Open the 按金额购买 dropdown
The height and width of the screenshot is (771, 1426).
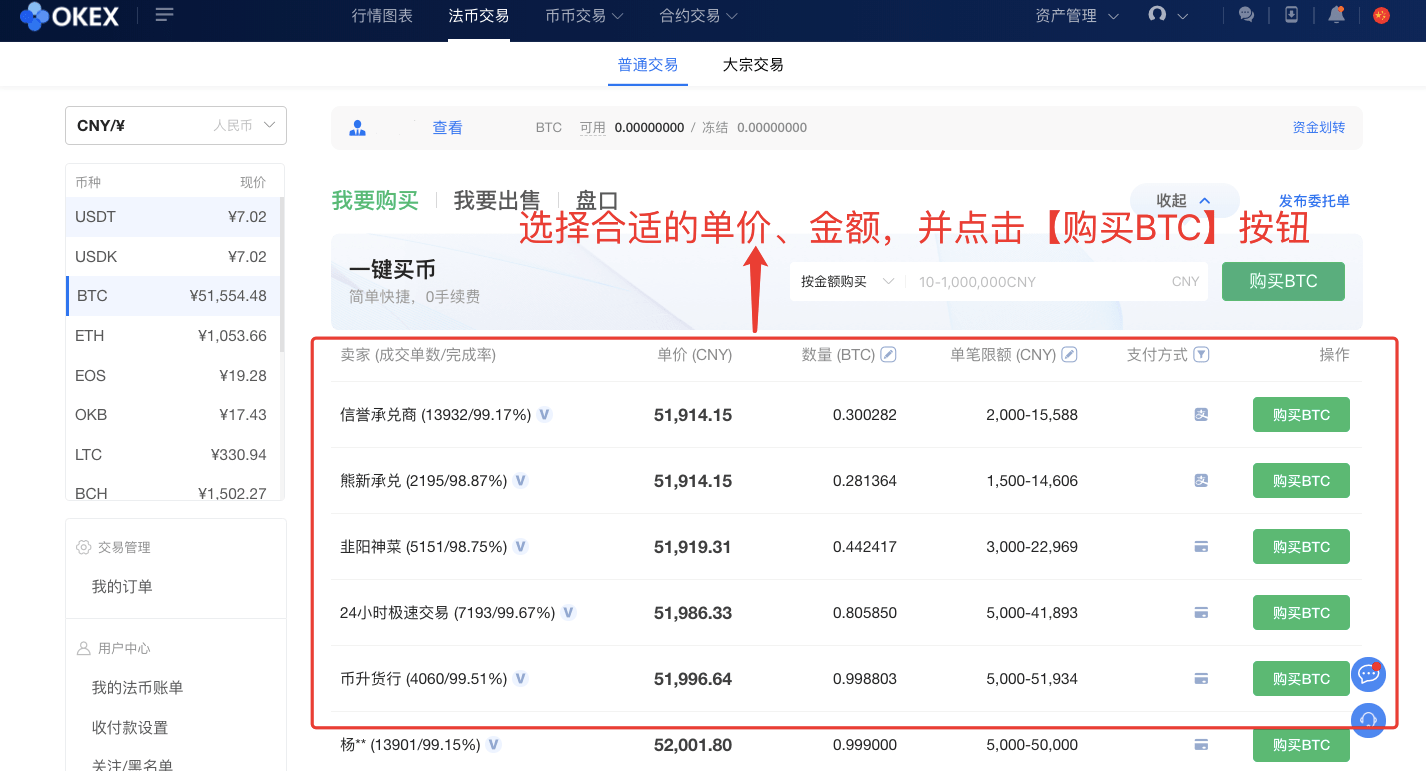(847, 282)
